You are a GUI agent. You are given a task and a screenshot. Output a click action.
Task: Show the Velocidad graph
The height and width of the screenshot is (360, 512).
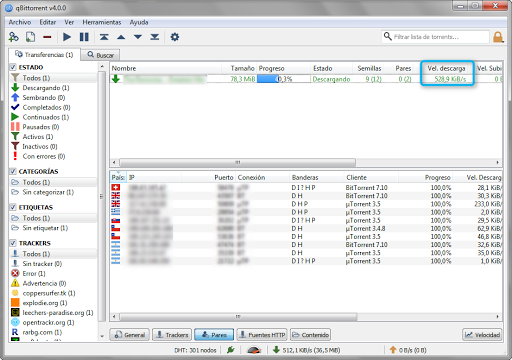(x=482, y=335)
